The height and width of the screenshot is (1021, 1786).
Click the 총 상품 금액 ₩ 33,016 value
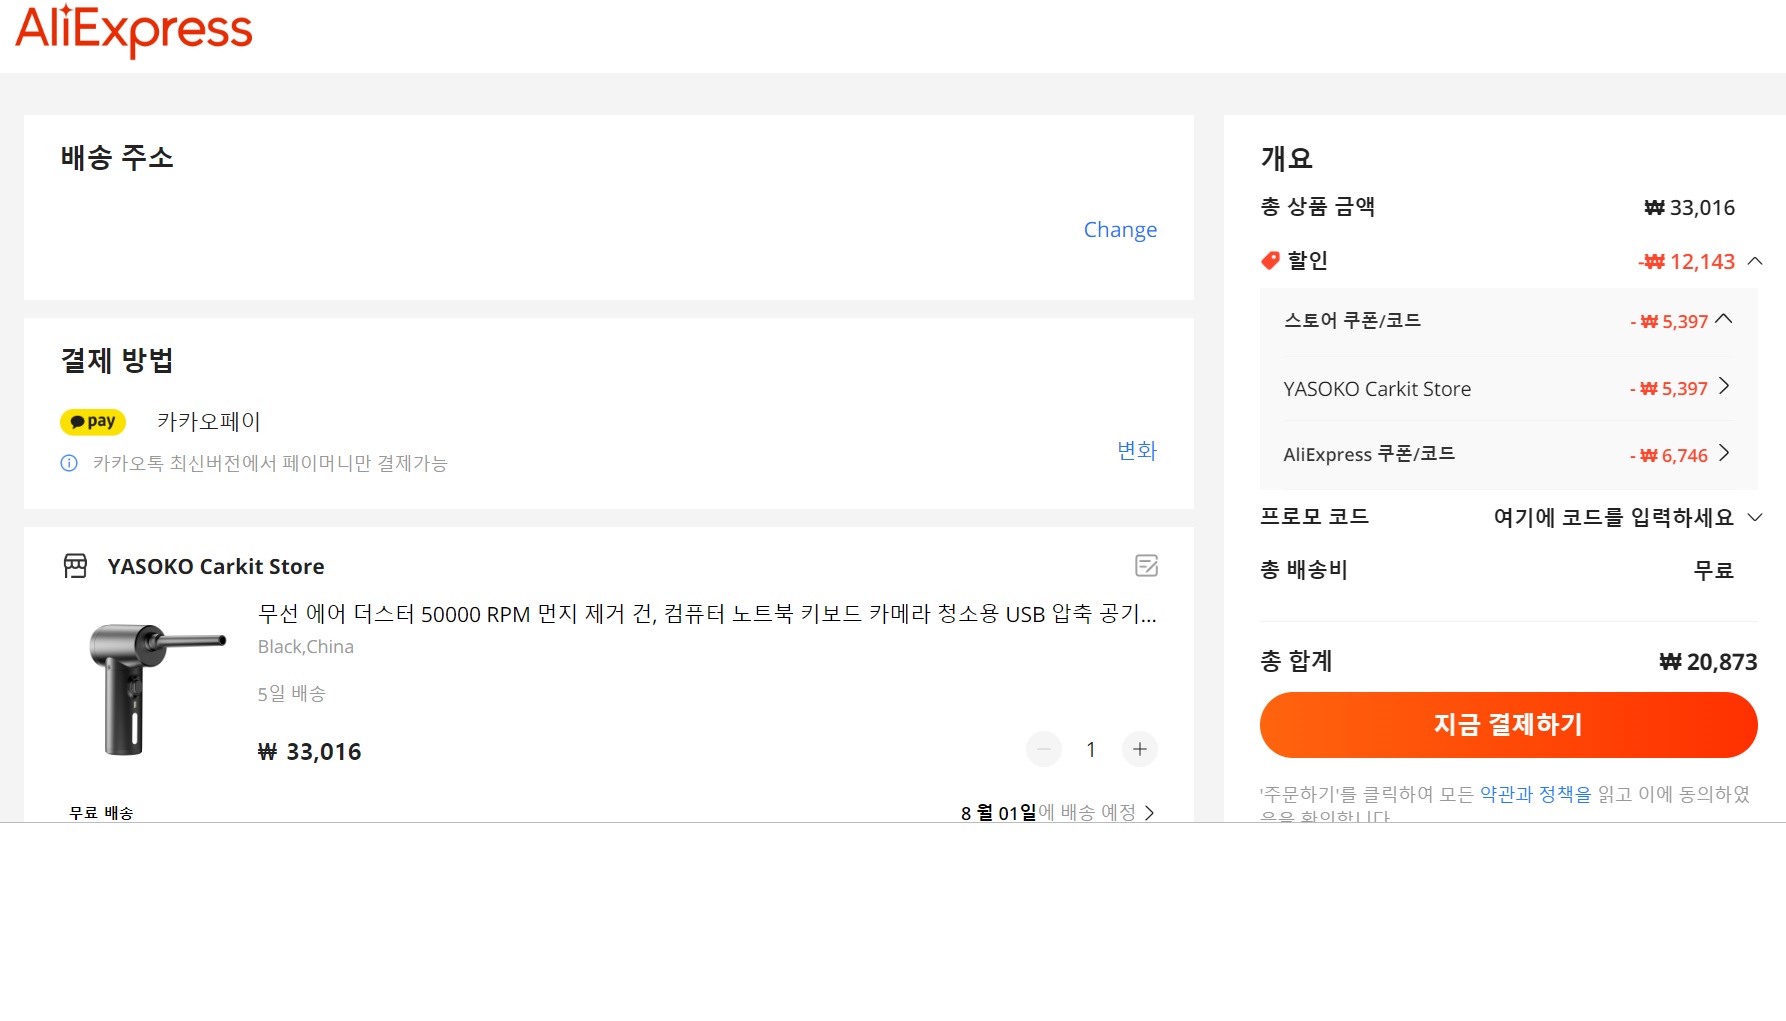pyautogui.click(x=1690, y=208)
